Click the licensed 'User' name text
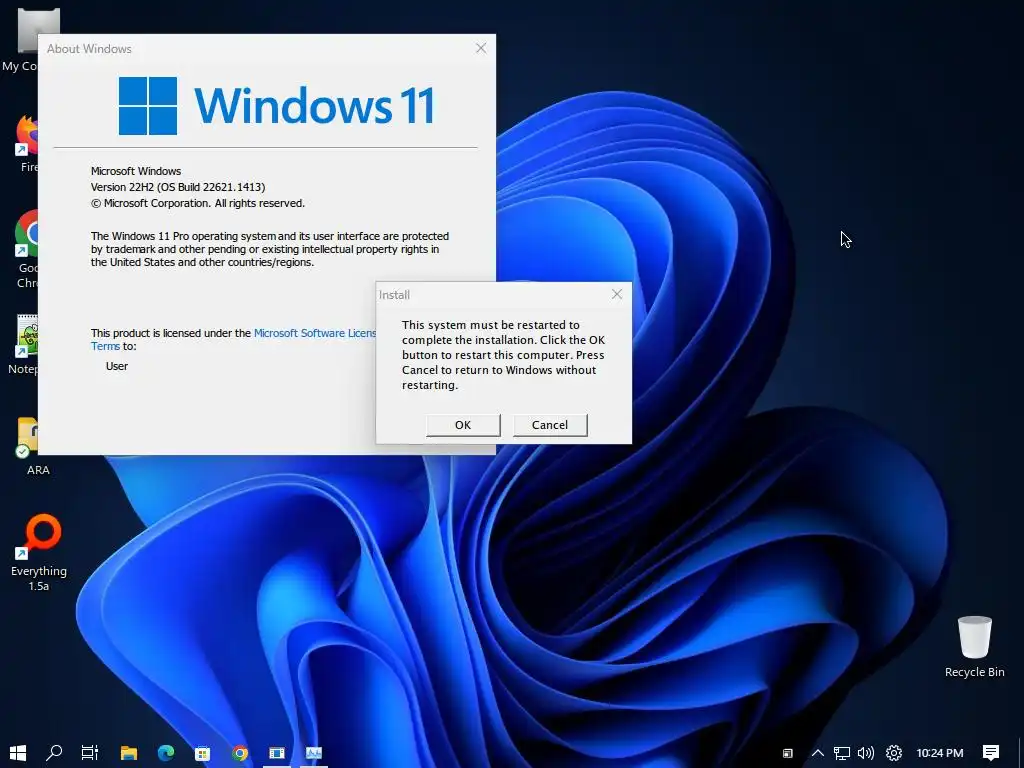 click(x=117, y=366)
